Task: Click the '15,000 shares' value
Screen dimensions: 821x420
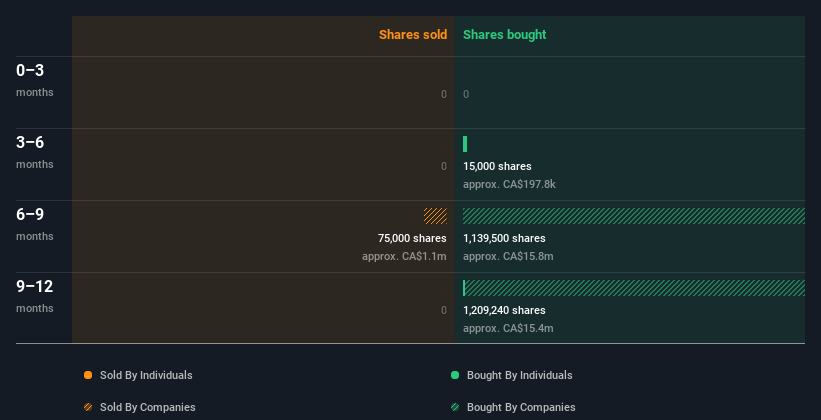Action: coord(497,167)
